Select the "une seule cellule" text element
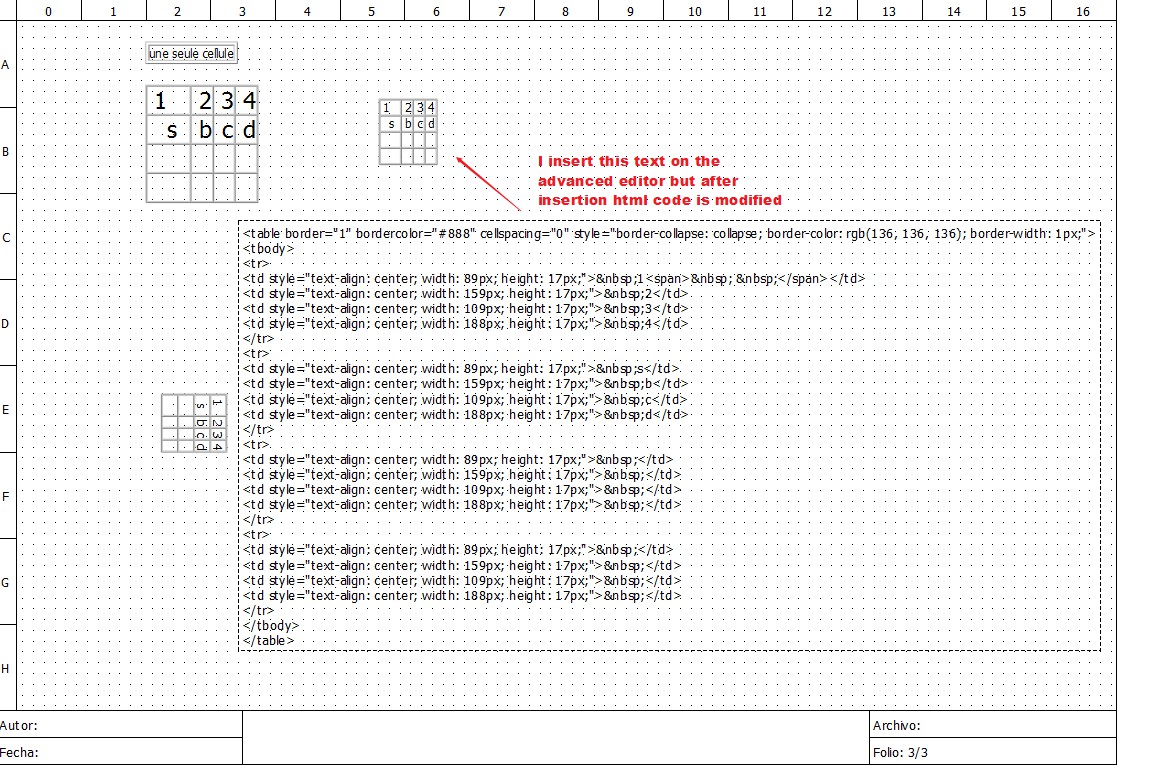The image size is (1173, 782). 192,53
